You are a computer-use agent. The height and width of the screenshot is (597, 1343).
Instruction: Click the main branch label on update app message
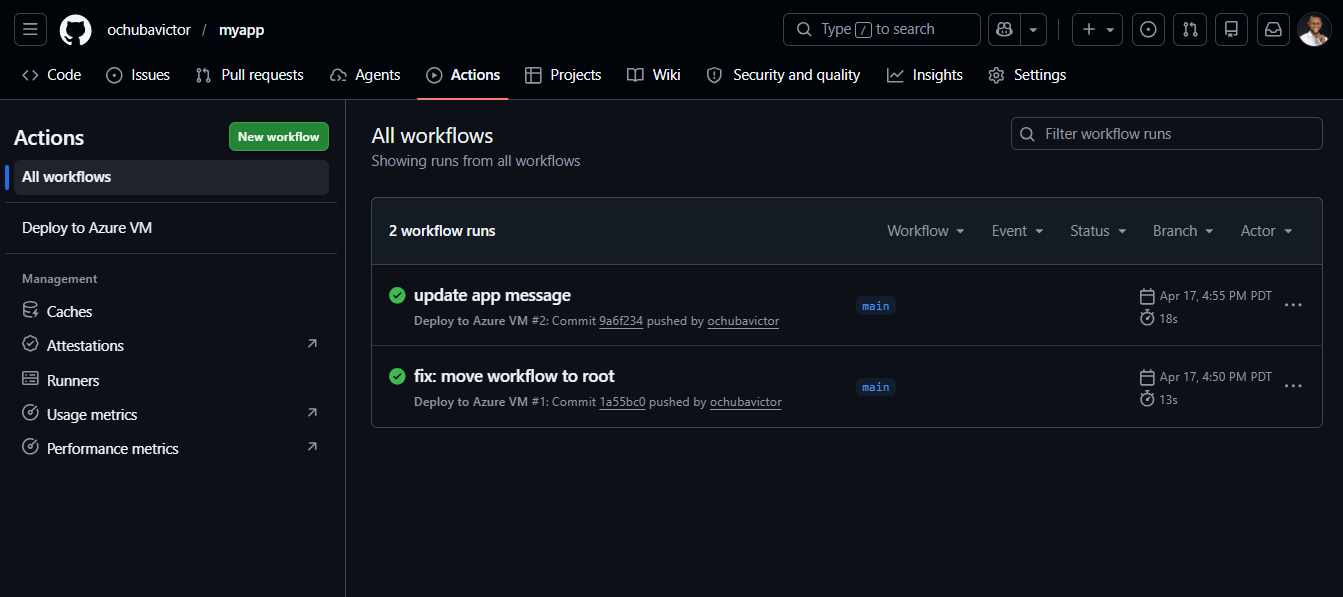[876, 306]
